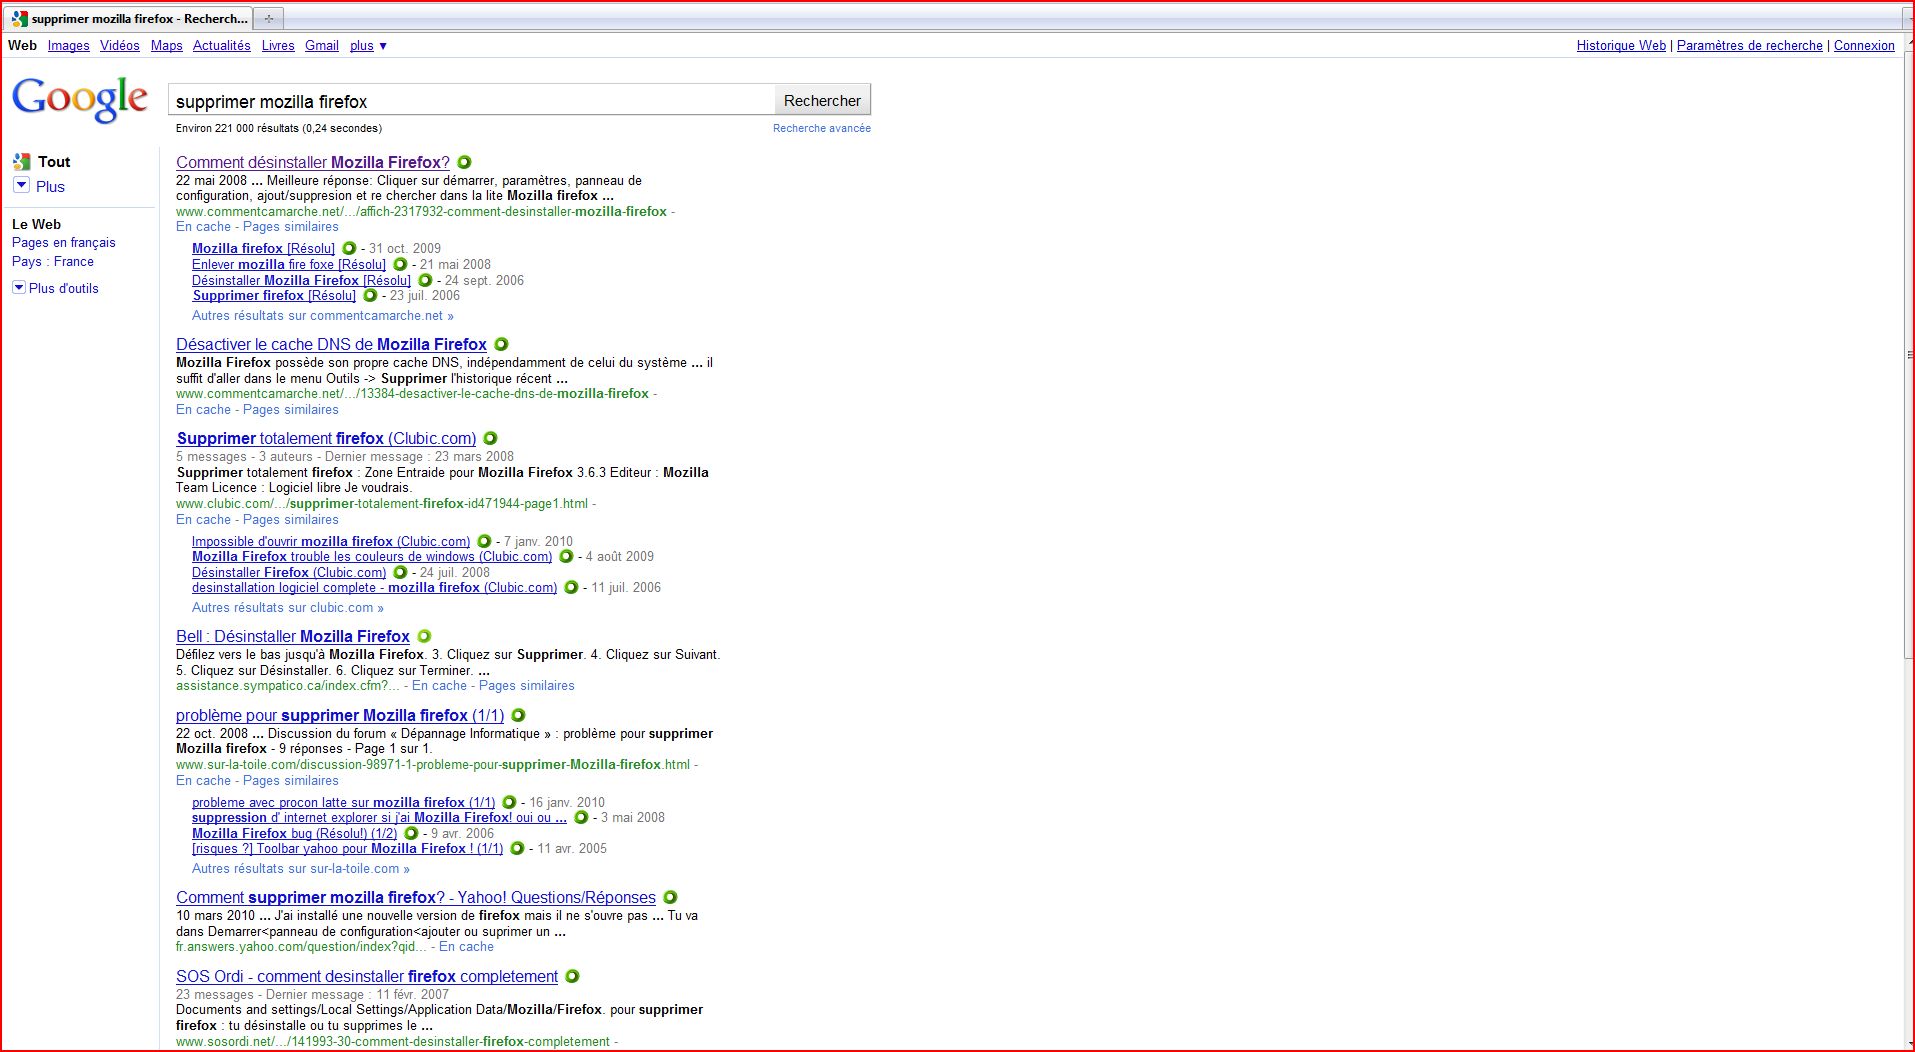Open 'Comment désinstaller Mozilla Firefox?' result
1915x1052 pixels.
[x=313, y=162]
